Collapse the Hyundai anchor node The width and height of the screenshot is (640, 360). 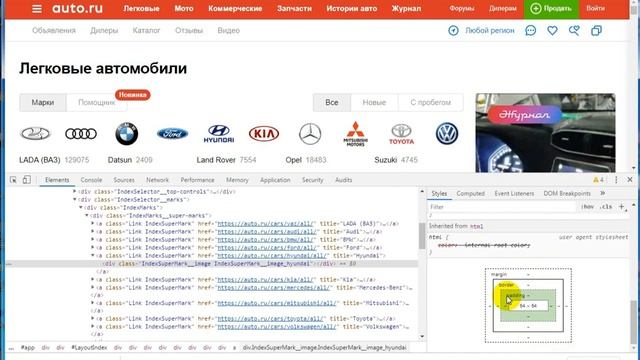click(93, 255)
